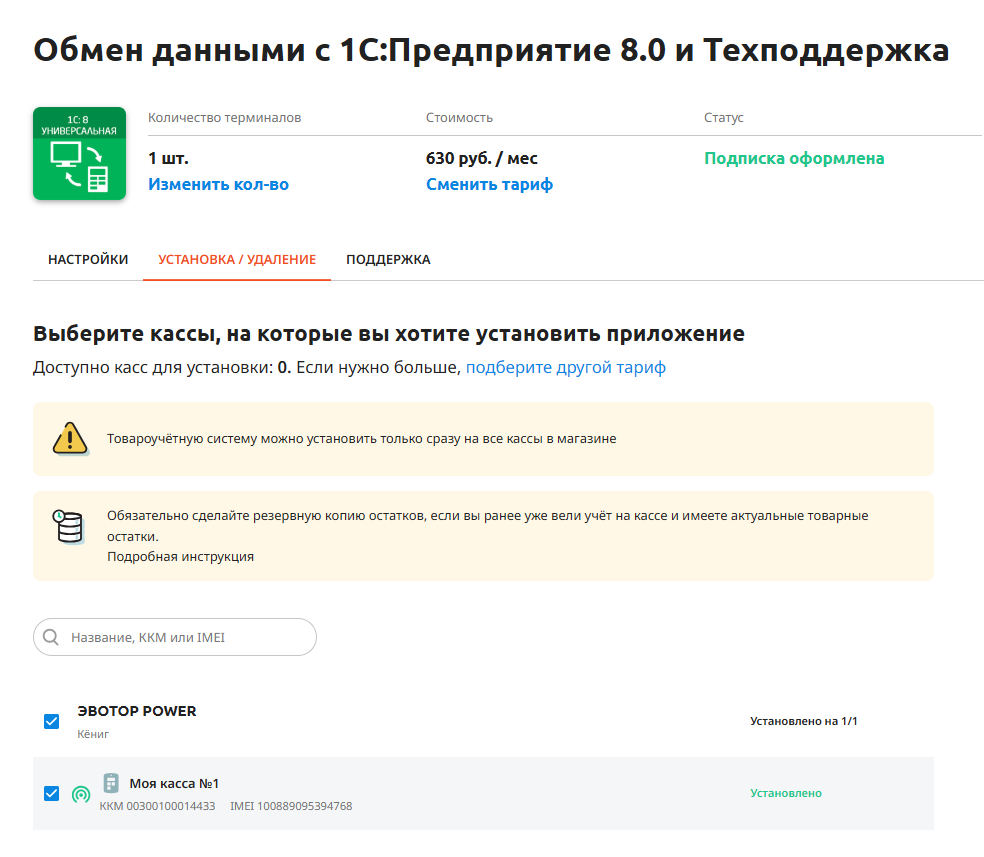Click the green Установлено status
The image size is (984, 857).
coord(786,794)
